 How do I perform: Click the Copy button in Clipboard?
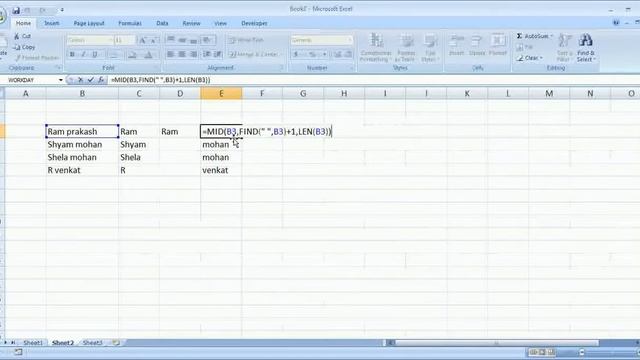coord(24,47)
